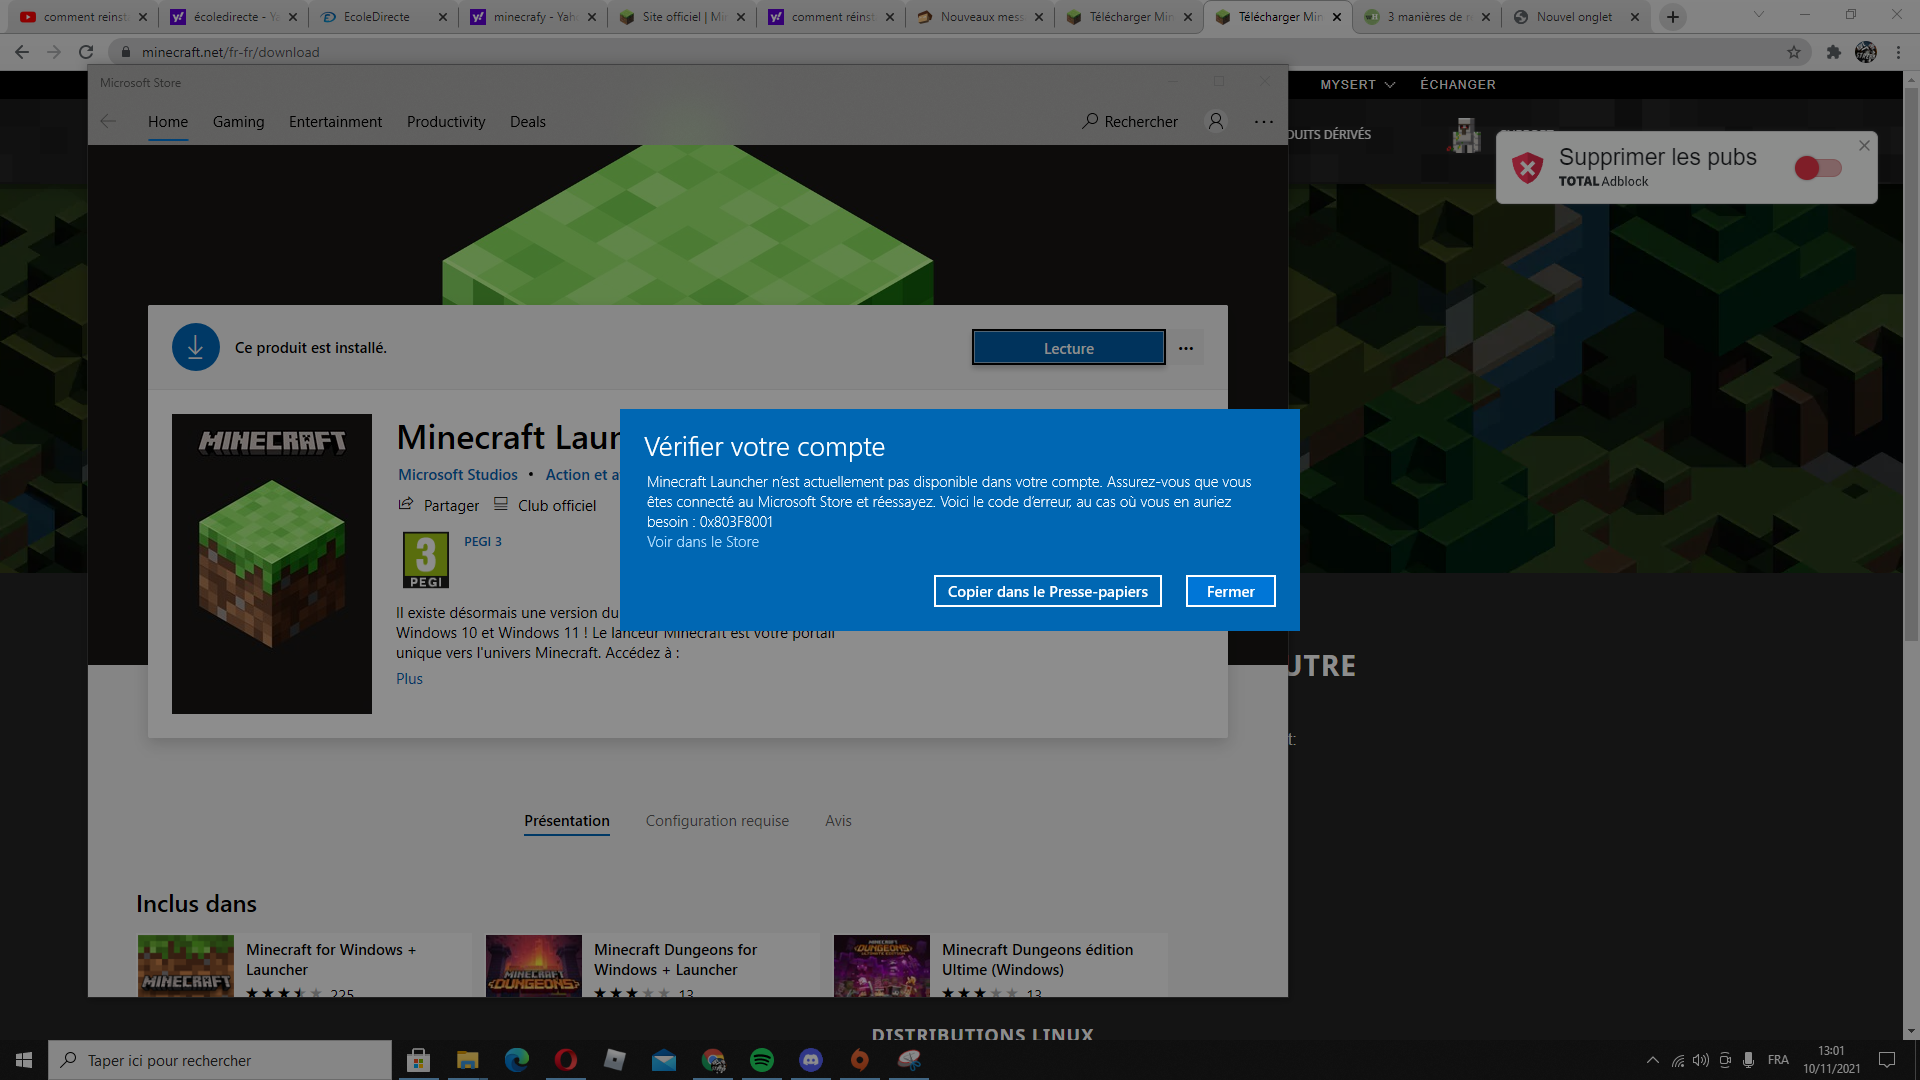Bookmark this page with the star icon
1920x1080 pixels.
click(x=1794, y=52)
